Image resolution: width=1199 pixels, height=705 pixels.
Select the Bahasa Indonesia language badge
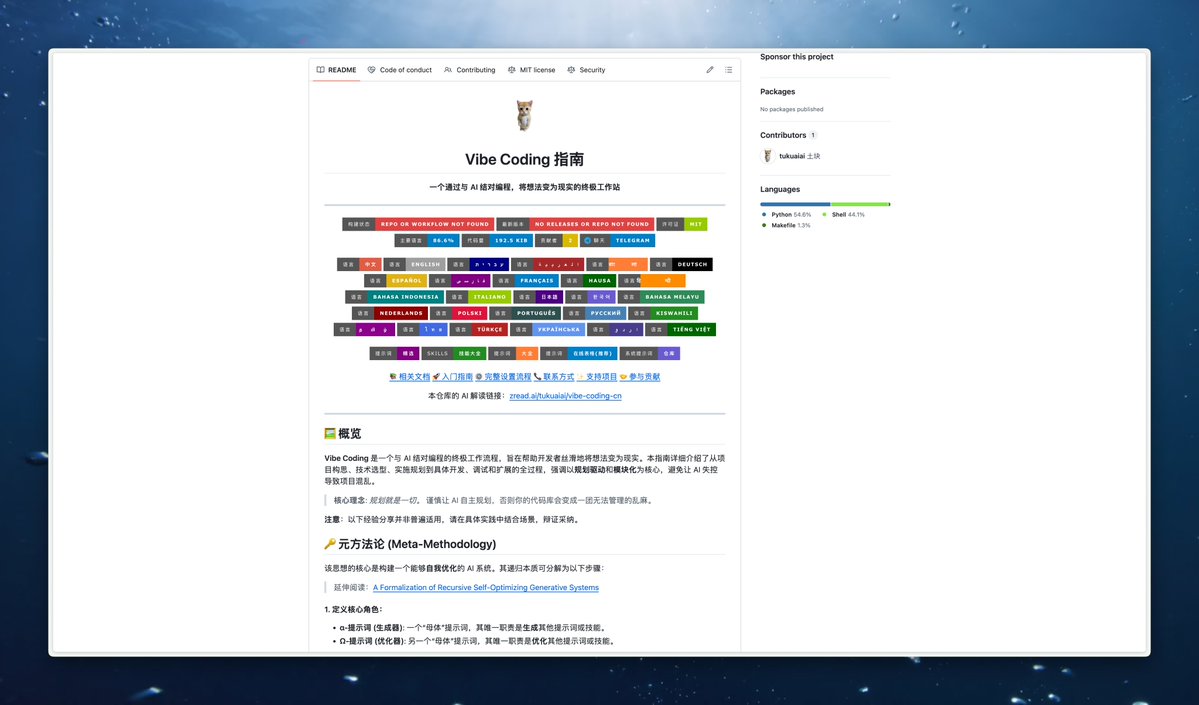[394, 297]
